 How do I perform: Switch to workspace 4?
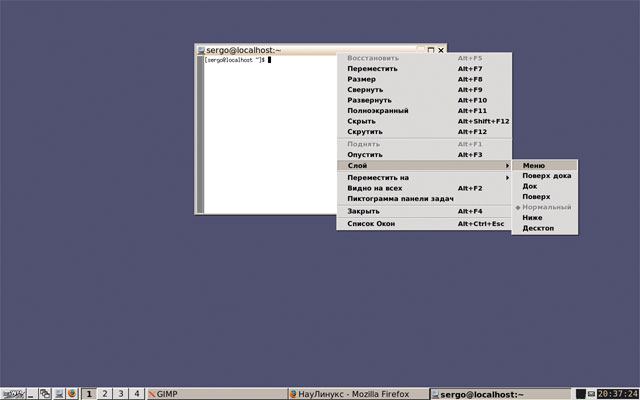click(x=137, y=393)
